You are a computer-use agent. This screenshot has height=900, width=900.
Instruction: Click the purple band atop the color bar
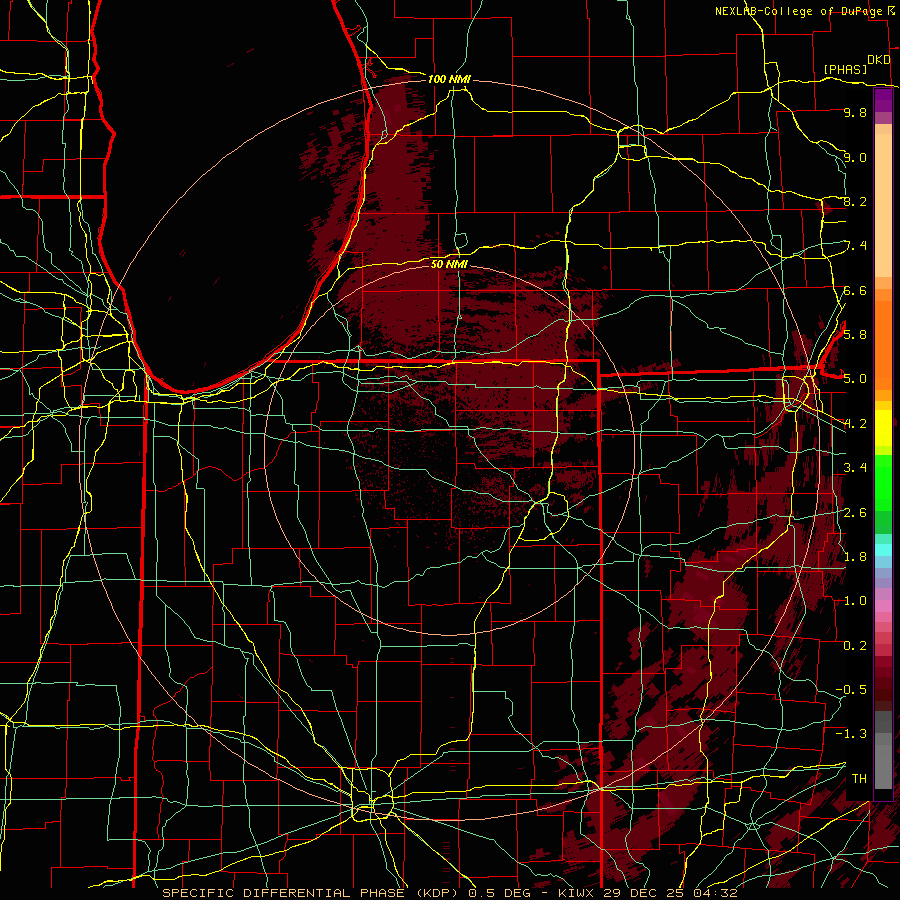883,100
